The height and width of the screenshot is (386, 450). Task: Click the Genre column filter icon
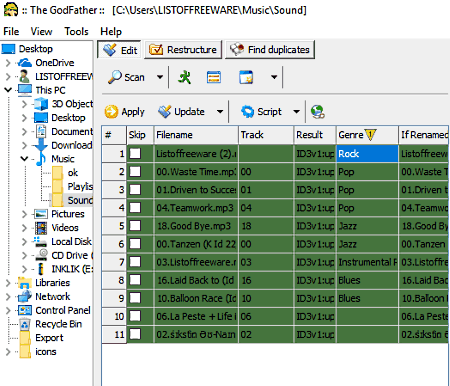(x=370, y=135)
